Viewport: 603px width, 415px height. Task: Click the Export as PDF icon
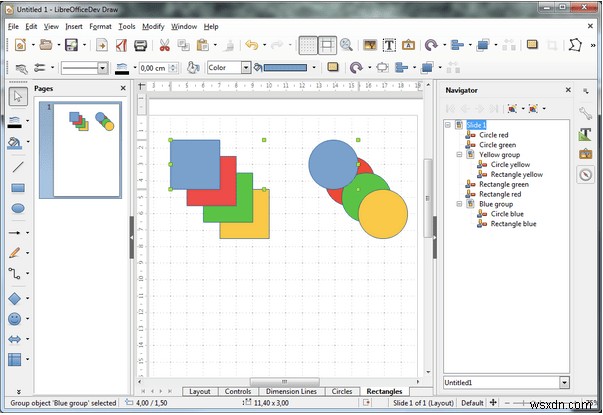click(121, 45)
